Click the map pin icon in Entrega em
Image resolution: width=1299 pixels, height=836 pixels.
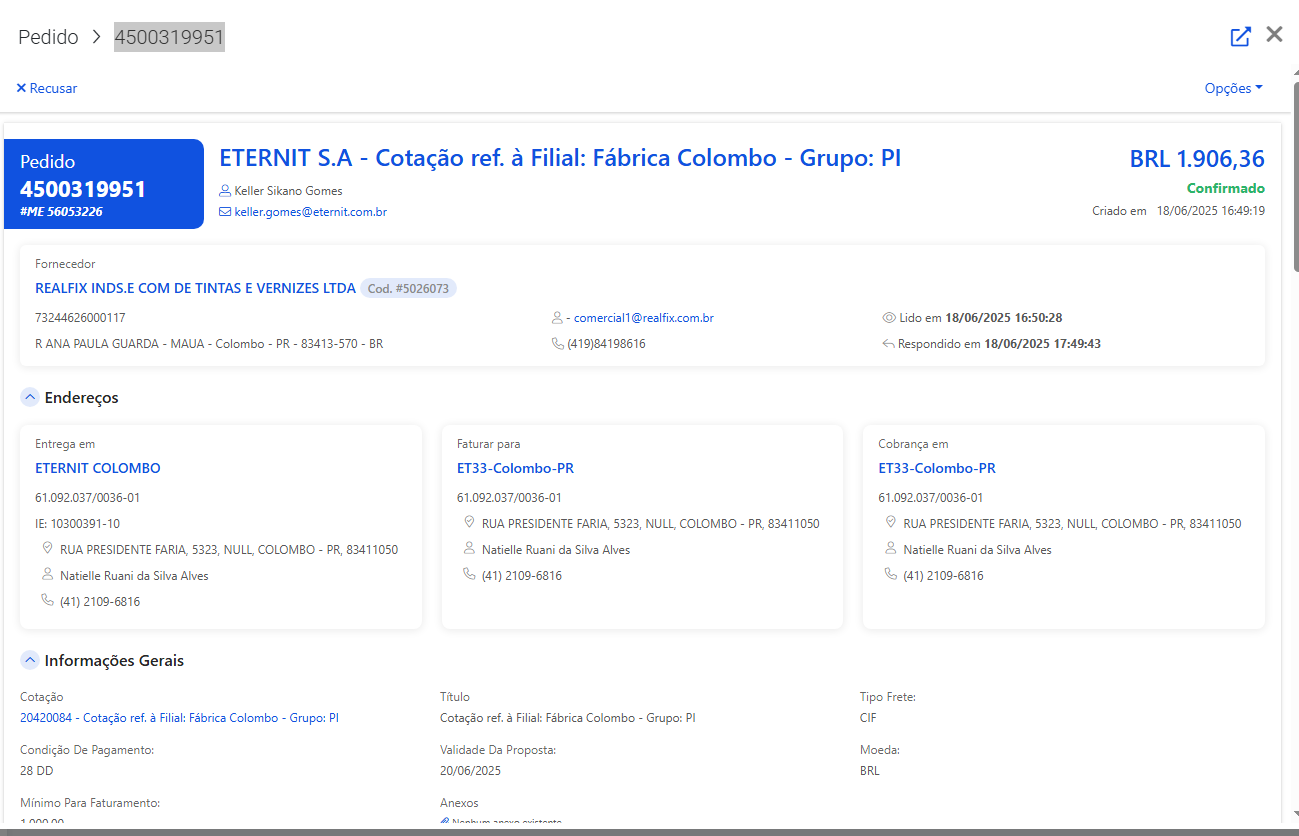pyautogui.click(x=46, y=549)
